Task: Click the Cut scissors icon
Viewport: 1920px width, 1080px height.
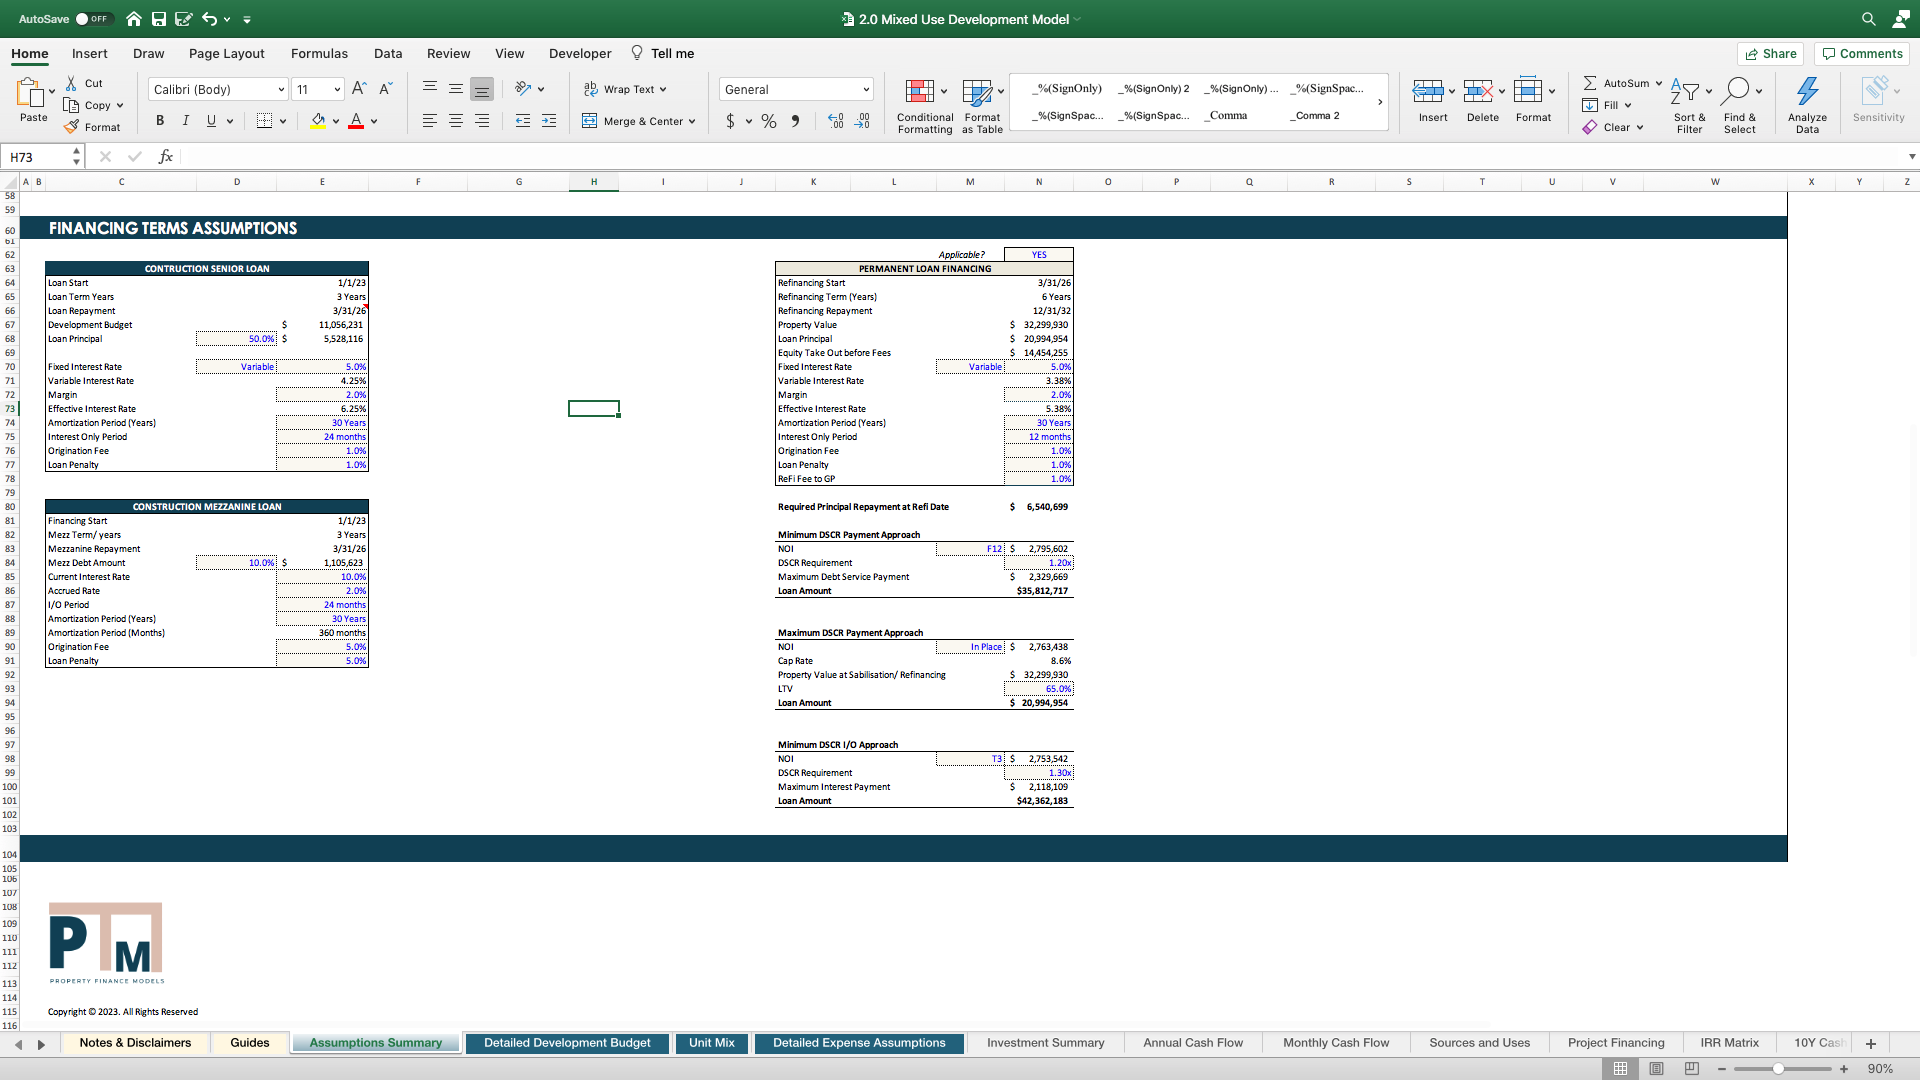Action: (x=71, y=83)
